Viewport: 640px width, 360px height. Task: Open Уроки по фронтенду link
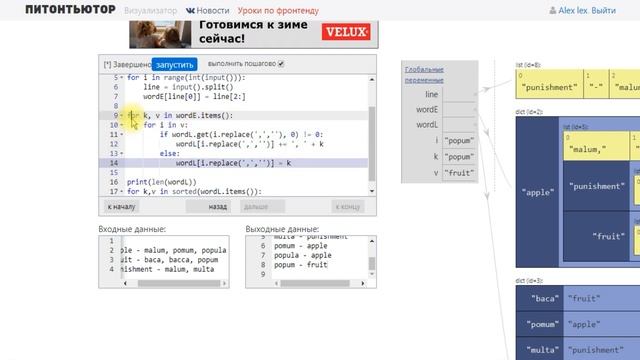click(x=278, y=11)
